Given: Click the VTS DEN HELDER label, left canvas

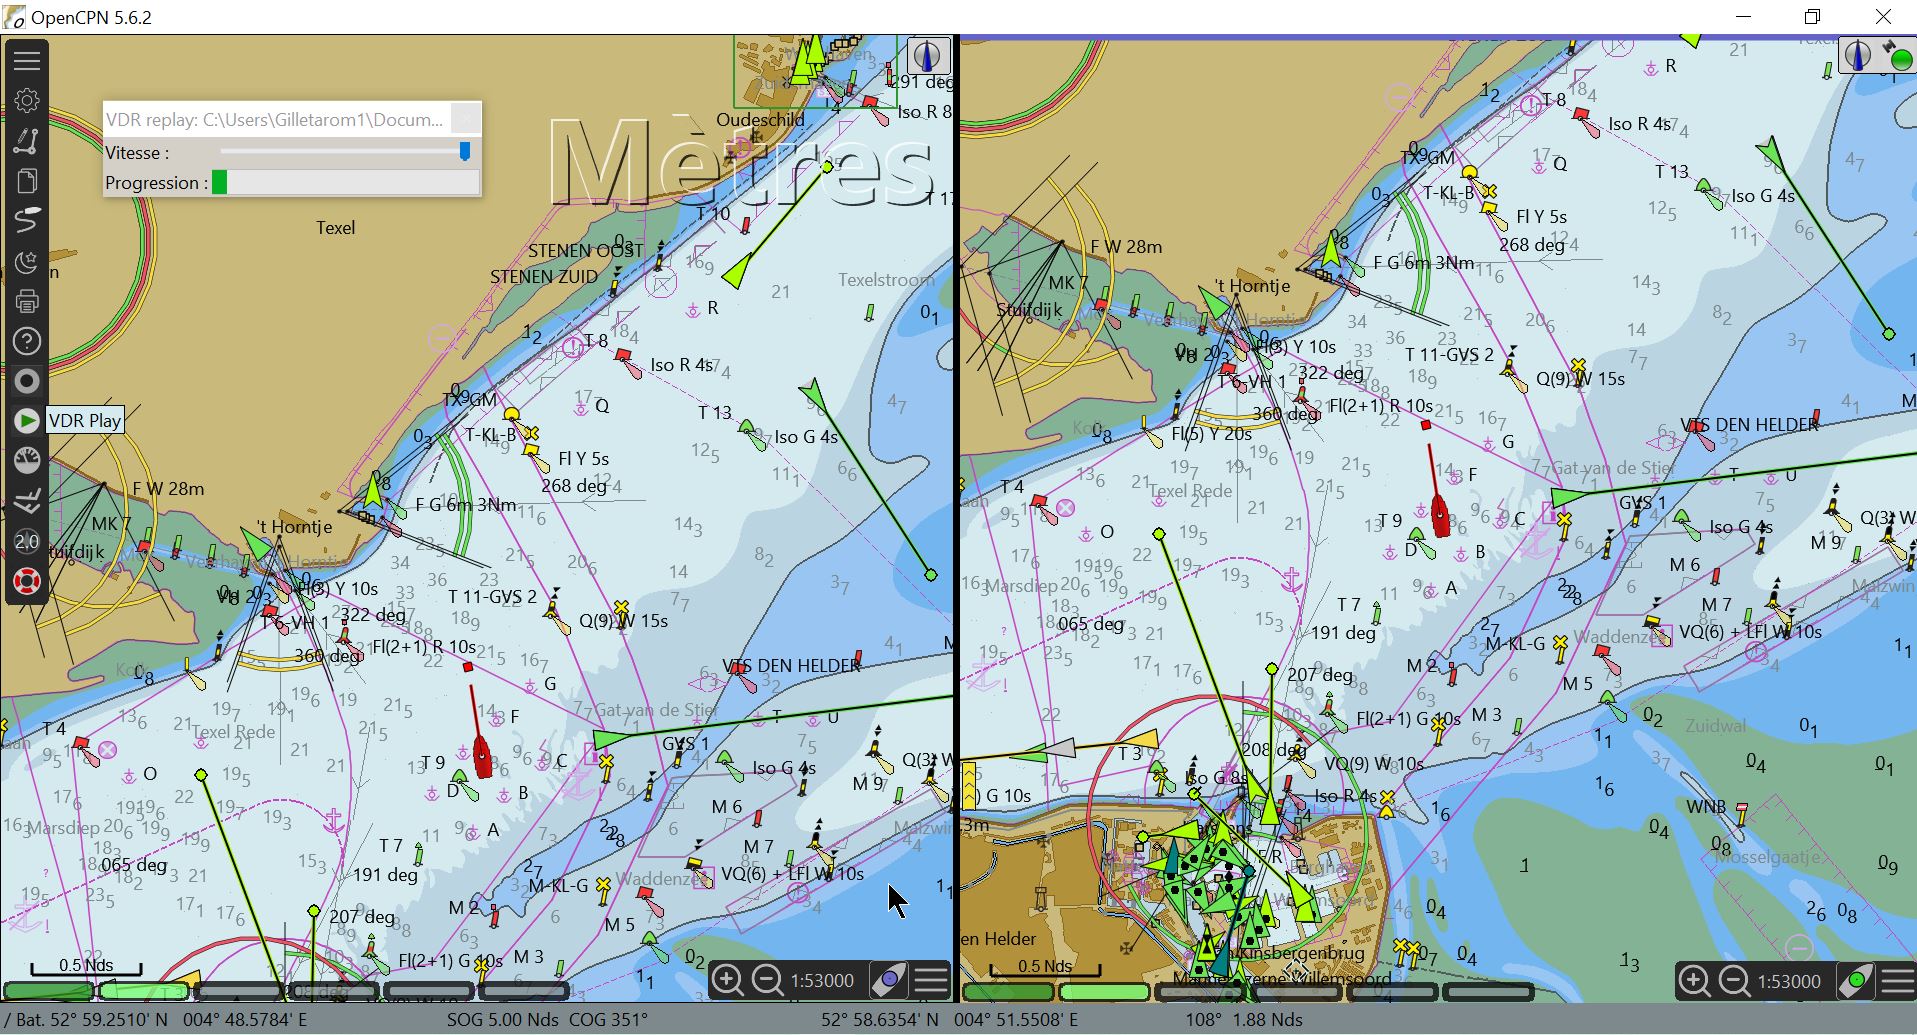Looking at the screenshot, I should click(792, 666).
